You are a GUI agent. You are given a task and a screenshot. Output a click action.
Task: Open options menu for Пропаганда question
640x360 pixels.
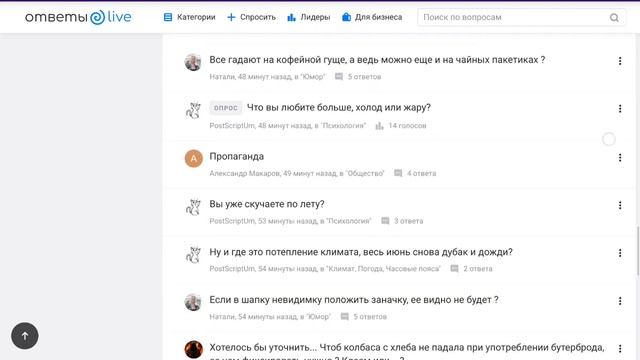620,158
